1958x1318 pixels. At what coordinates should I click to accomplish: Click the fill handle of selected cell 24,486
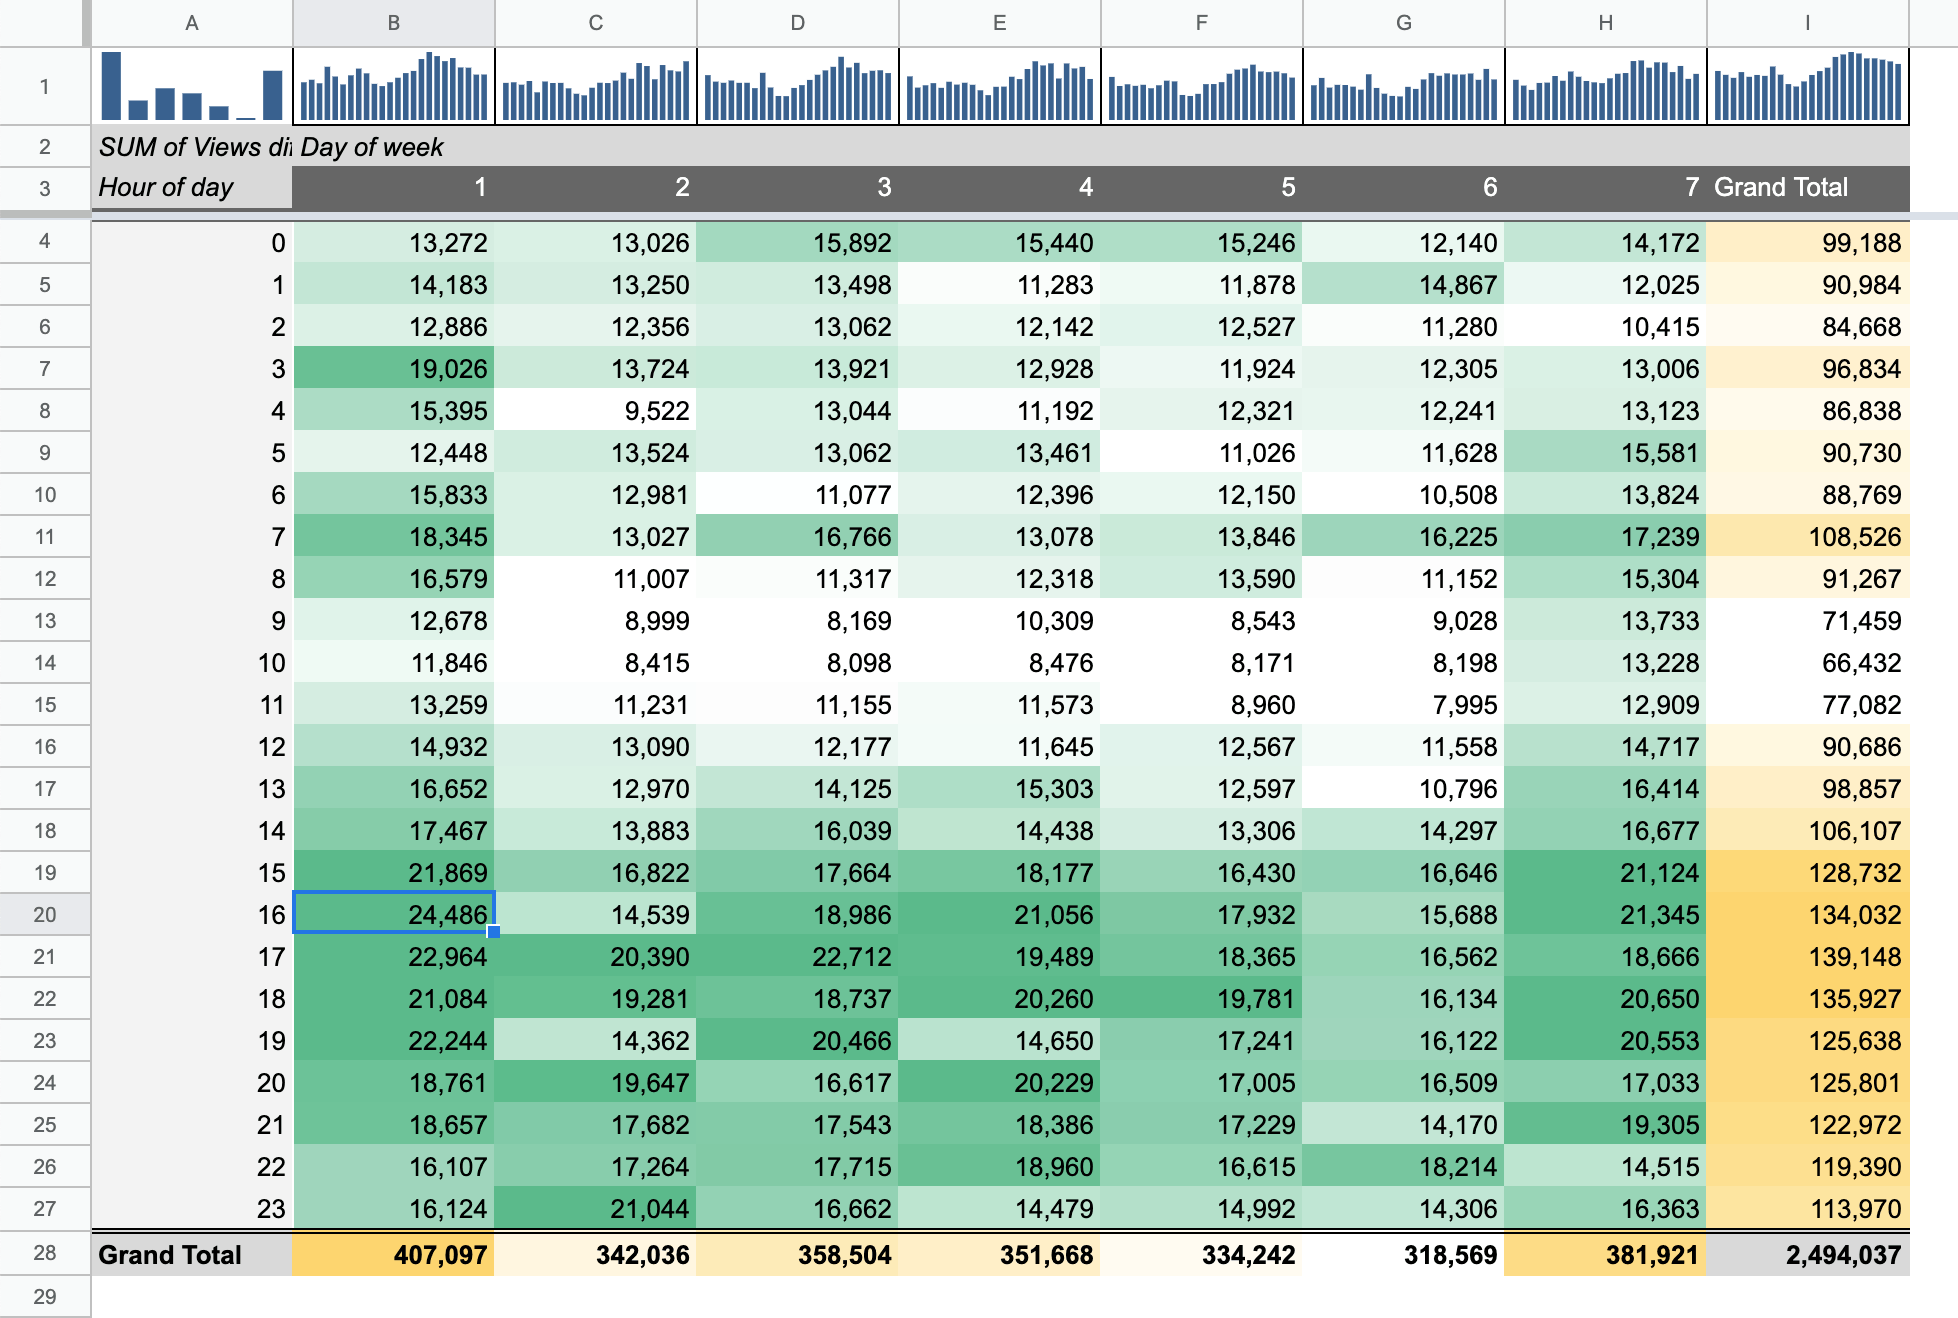[494, 932]
